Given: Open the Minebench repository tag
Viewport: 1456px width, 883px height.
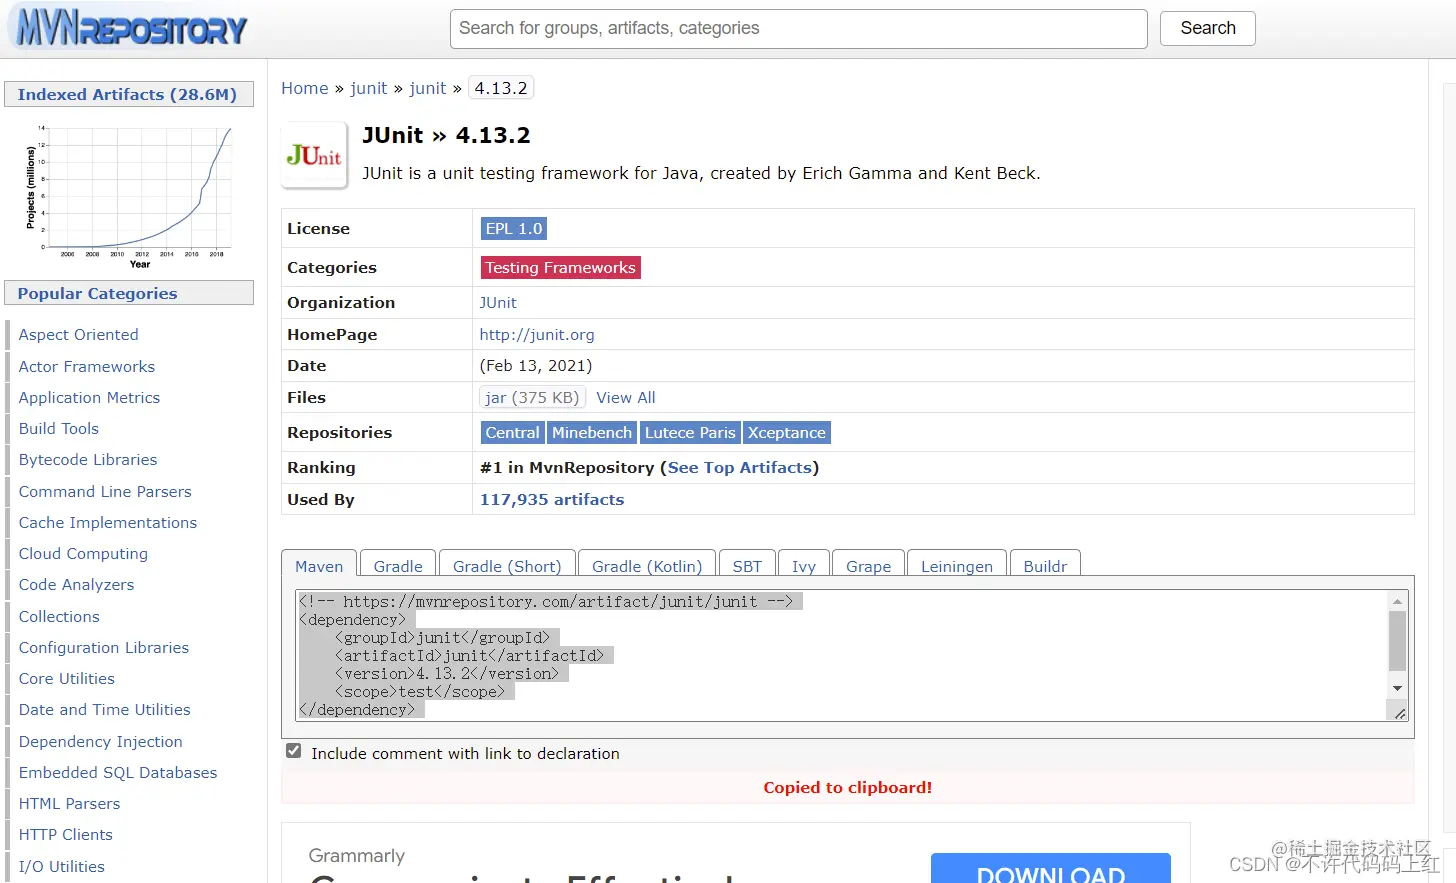Looking at the screenshot, I should coord(592,432).
